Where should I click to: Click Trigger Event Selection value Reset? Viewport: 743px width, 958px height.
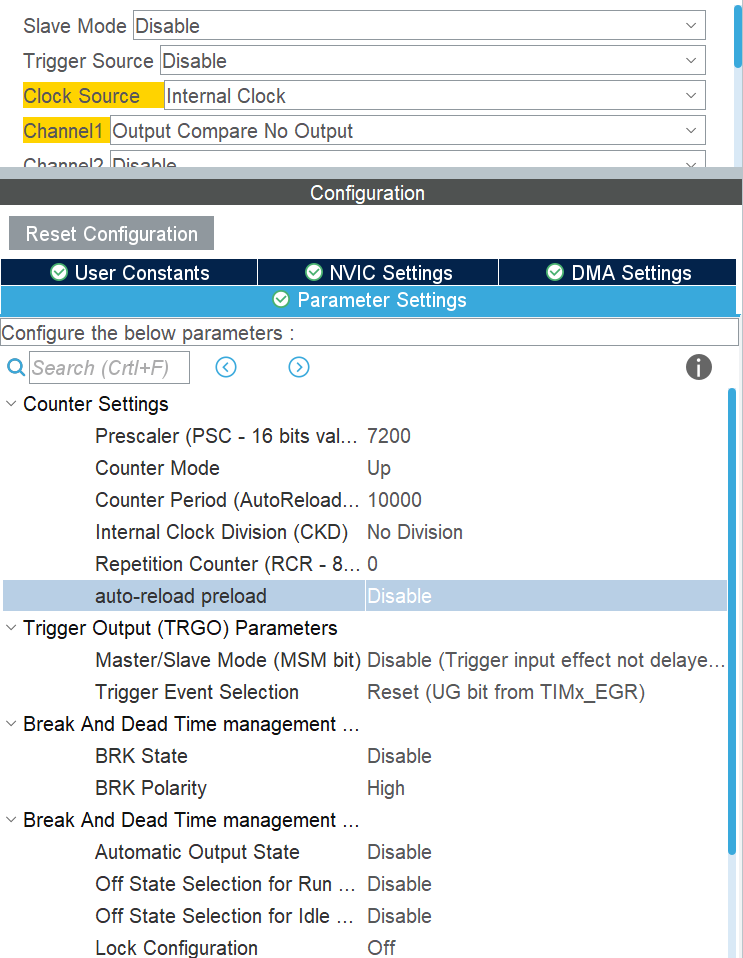coord(506,692)
